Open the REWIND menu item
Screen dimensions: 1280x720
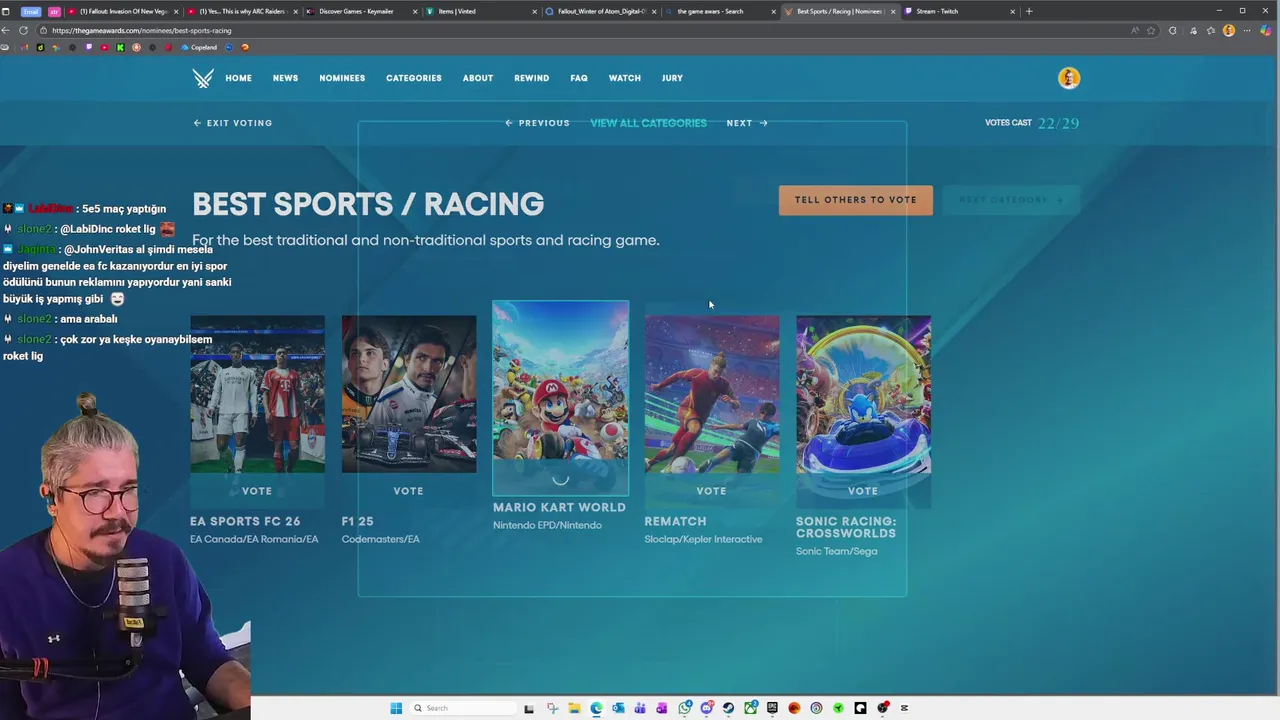(532, 78)
